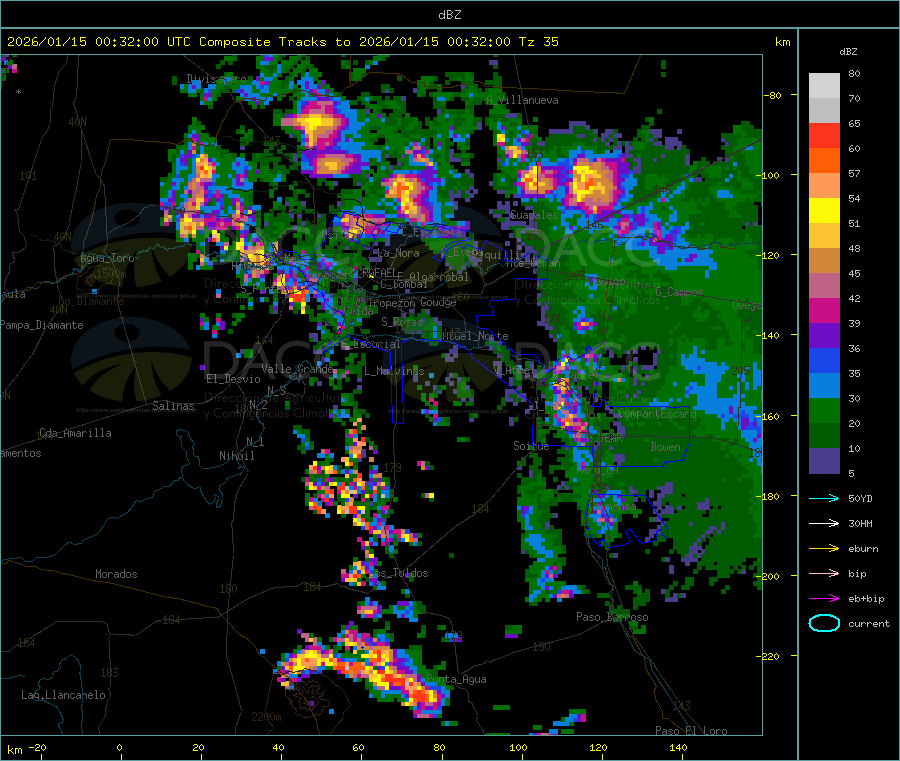Click the Paso_Barroso place label
900x761 pixels.
tap(612, 617)
